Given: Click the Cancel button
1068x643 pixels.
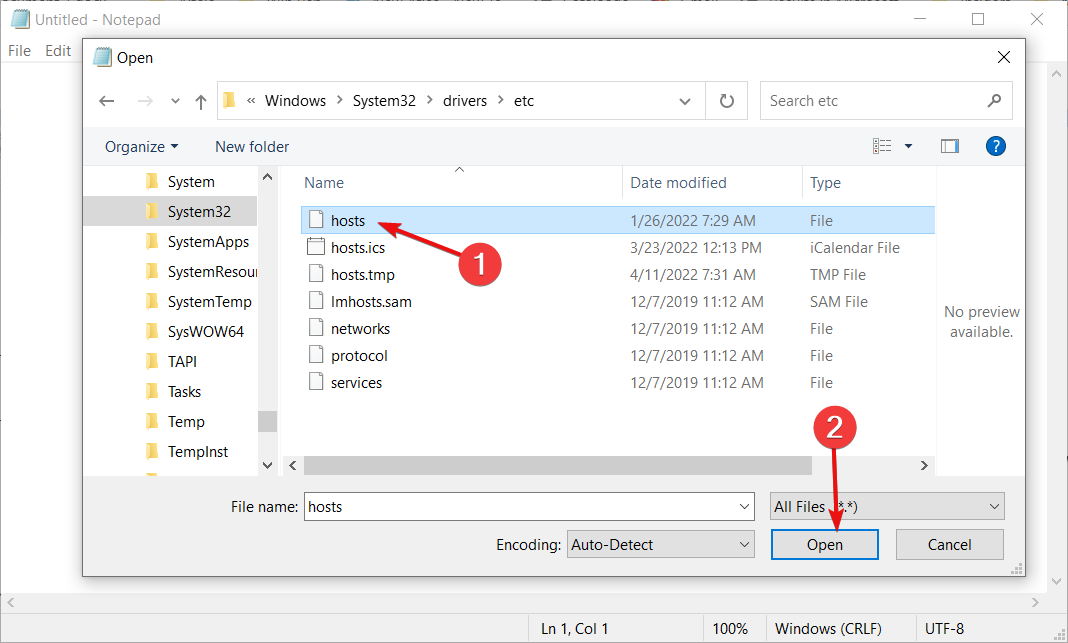Looking at the screenshot, I should [x=949, y=545].
